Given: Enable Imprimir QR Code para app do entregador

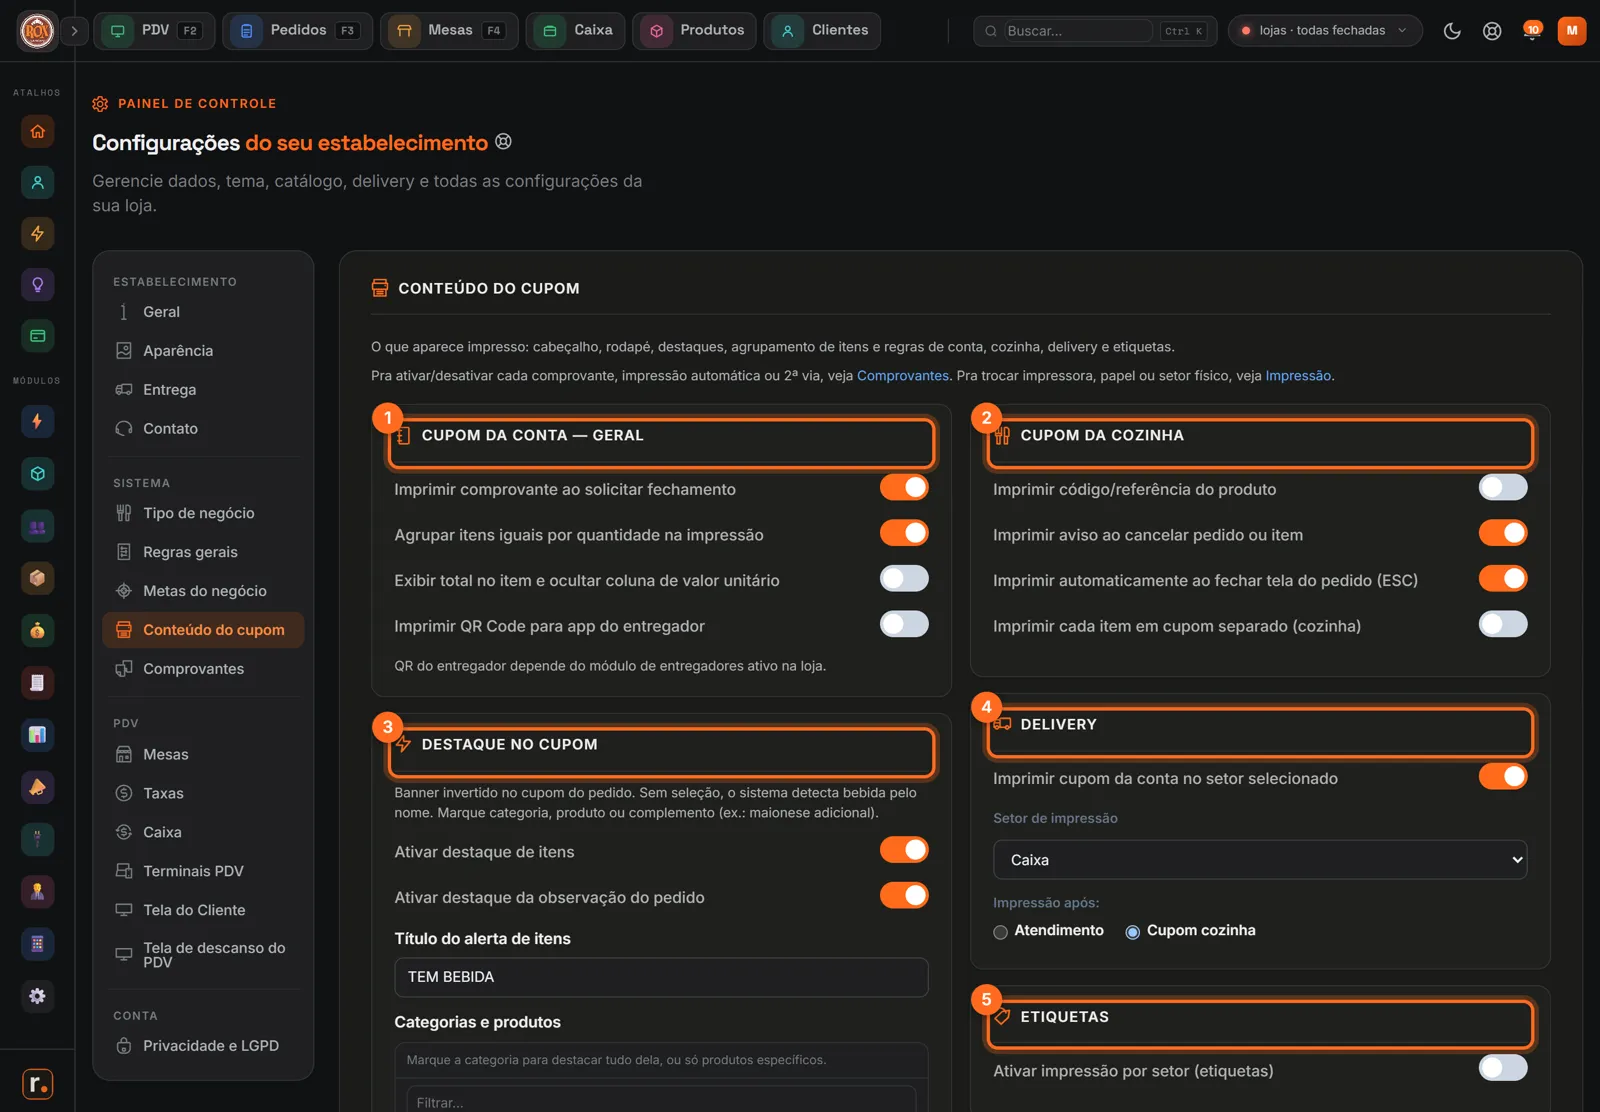Looking at the screenshot, I should click(x=904, y=625).
